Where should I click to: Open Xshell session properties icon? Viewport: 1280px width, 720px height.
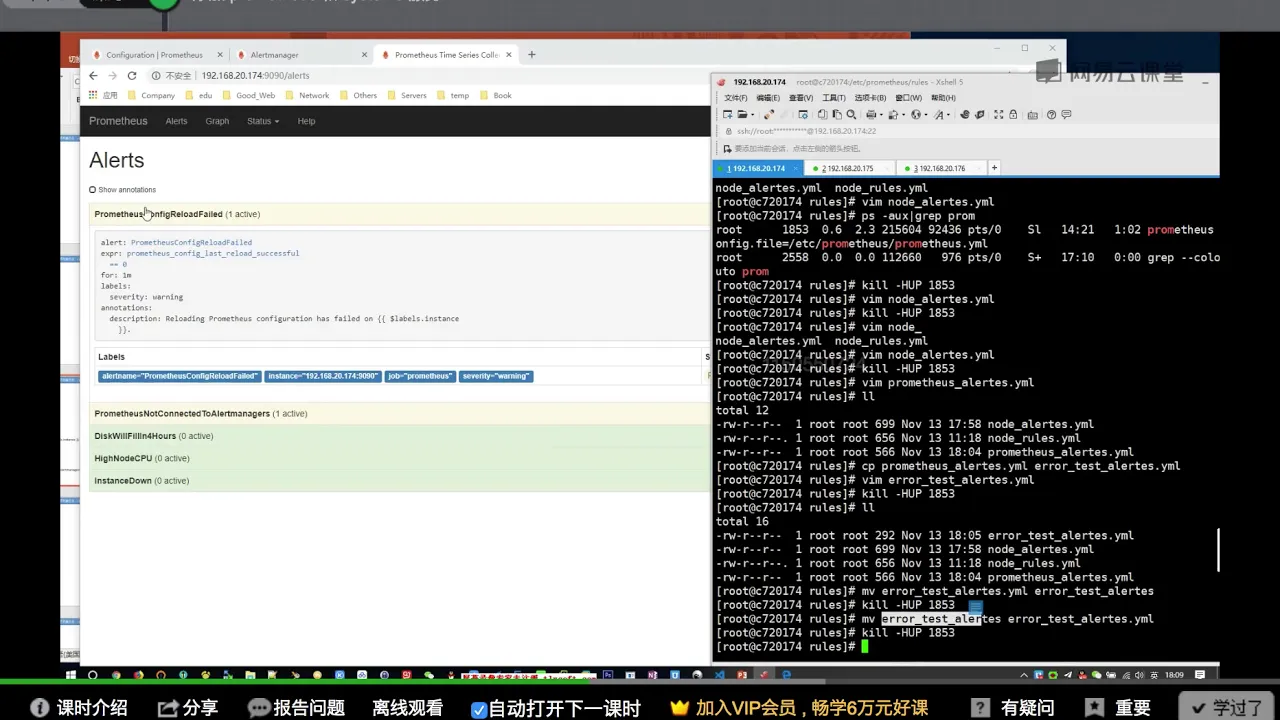[803, 115]
